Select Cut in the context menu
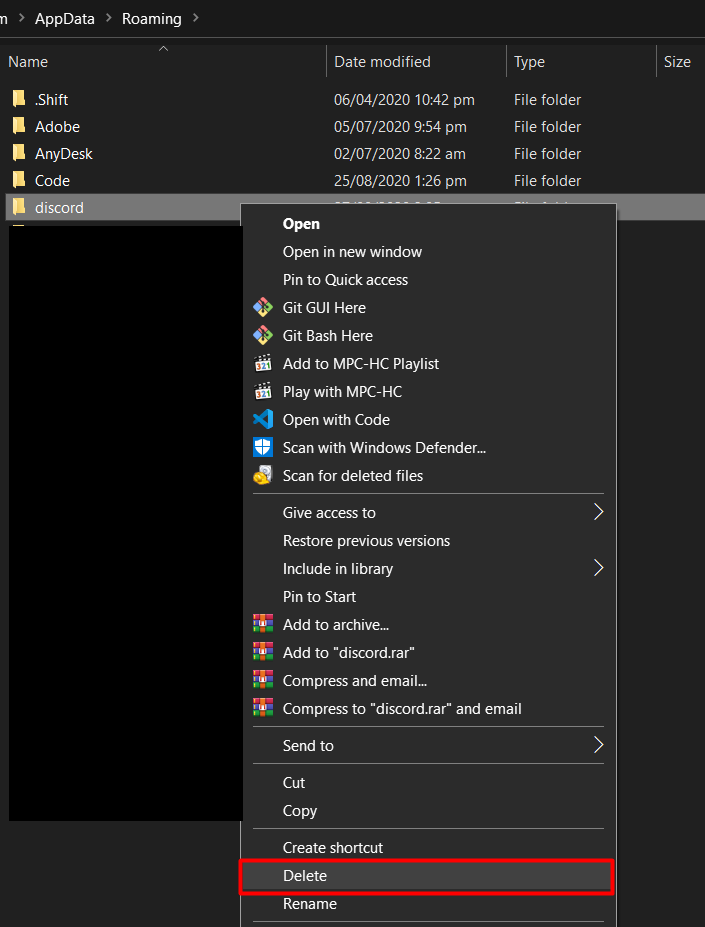705x927 pixels. (x=428, y=782)
